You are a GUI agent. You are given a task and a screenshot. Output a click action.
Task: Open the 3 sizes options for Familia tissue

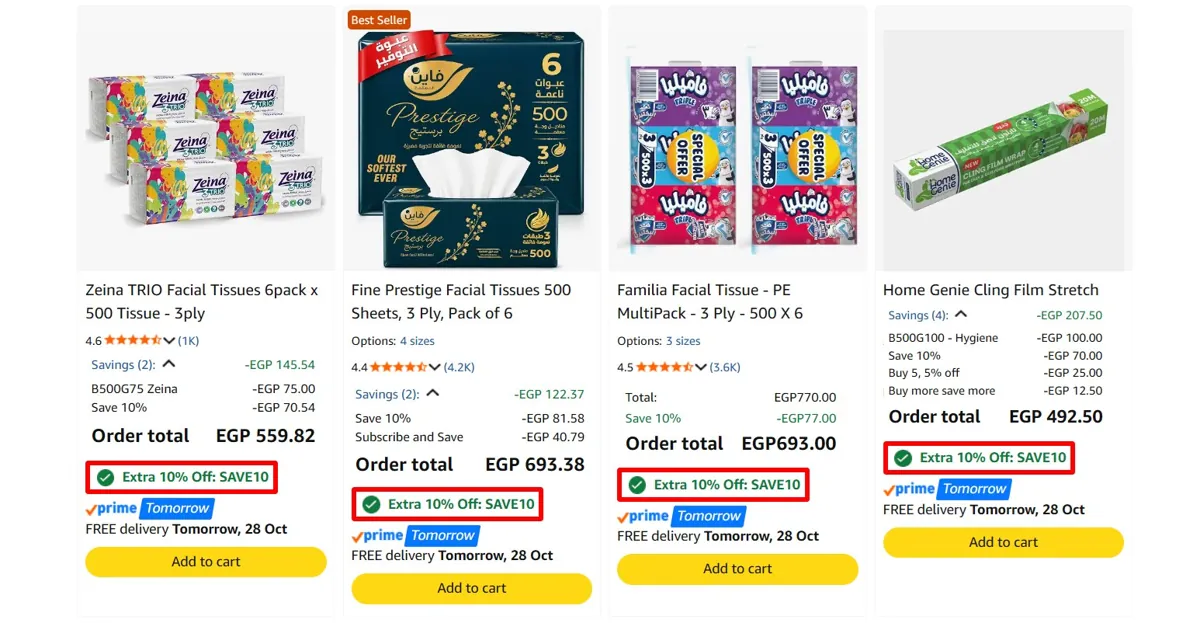pos(683,341)
